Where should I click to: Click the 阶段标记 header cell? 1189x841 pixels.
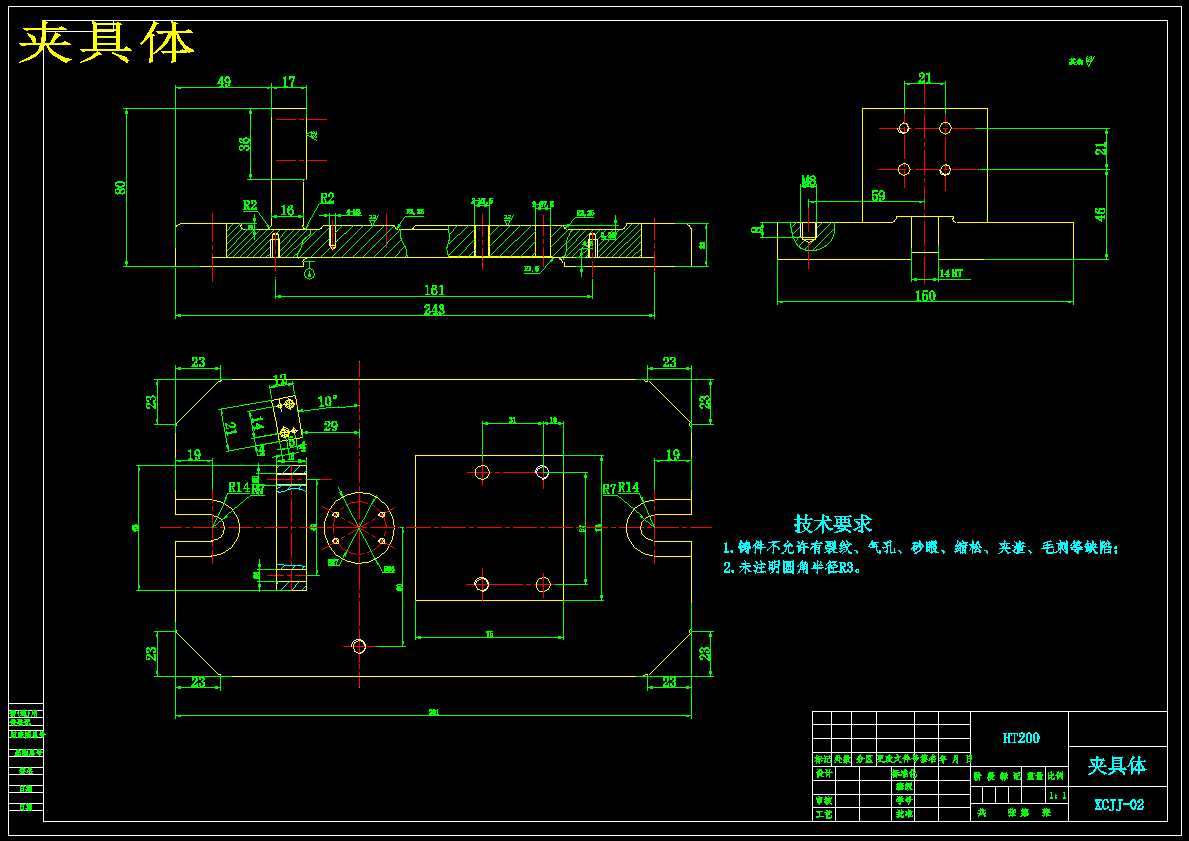click(997, 776)
